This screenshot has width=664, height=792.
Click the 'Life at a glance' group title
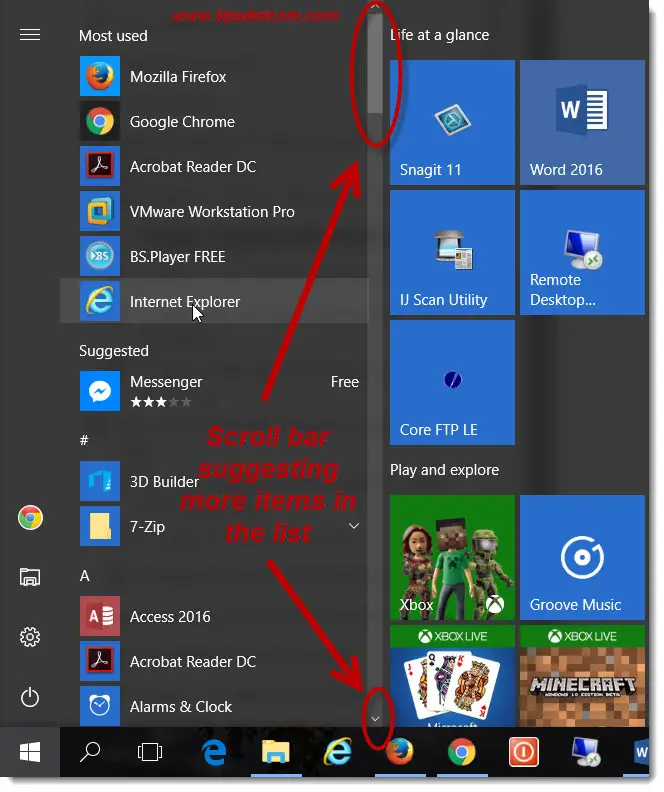(439, 35)
